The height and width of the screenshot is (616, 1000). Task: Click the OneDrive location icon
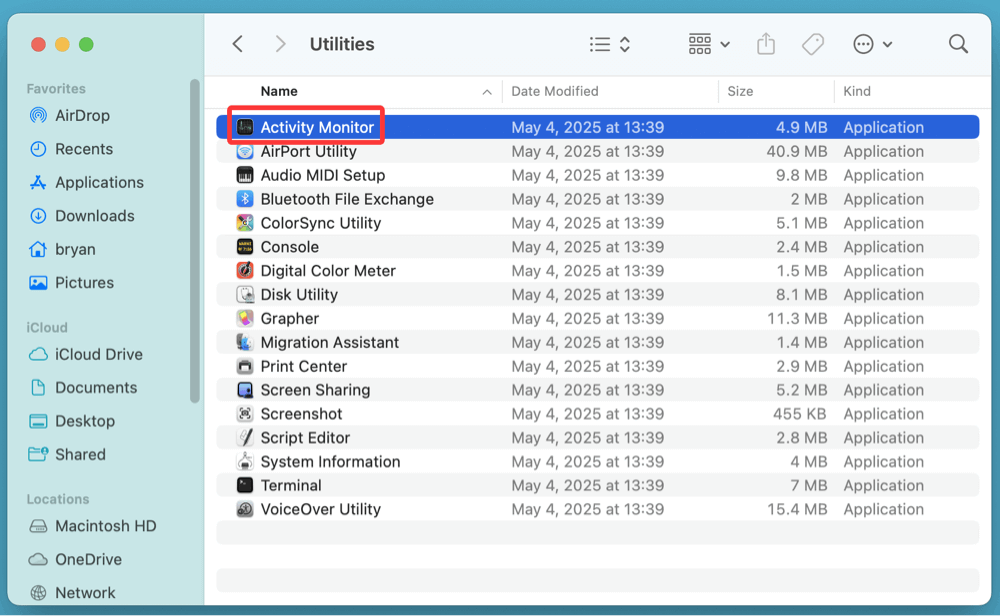tap(38, 559)
